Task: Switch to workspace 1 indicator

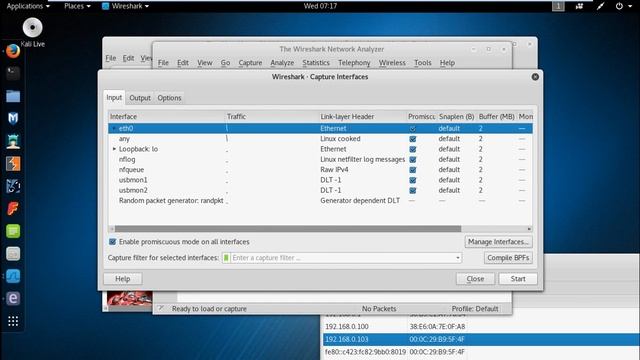Action: coord(558,6)
